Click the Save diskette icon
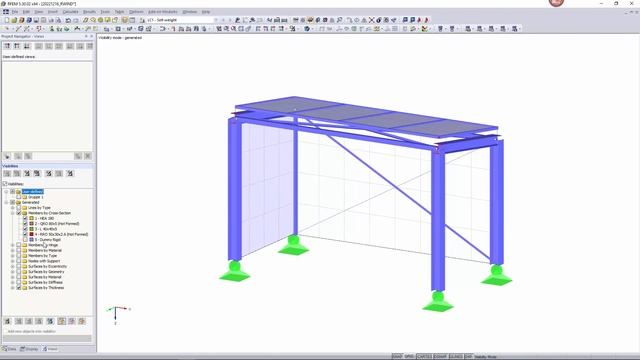The height and width of the screenshot is (360, 640). (36, 20)
